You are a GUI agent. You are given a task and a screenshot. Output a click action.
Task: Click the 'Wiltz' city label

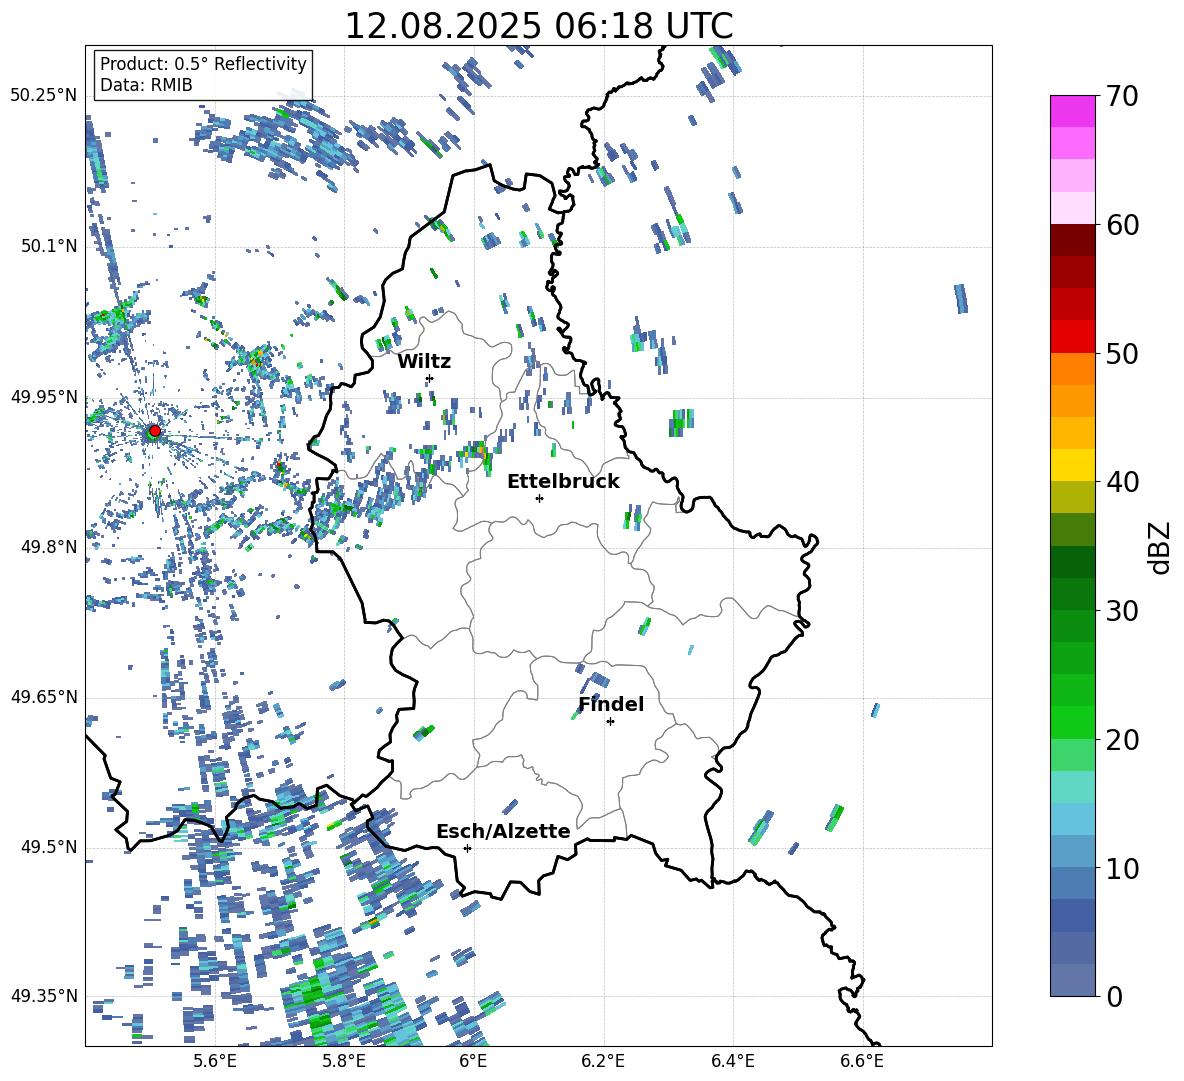tap(424, 362)
